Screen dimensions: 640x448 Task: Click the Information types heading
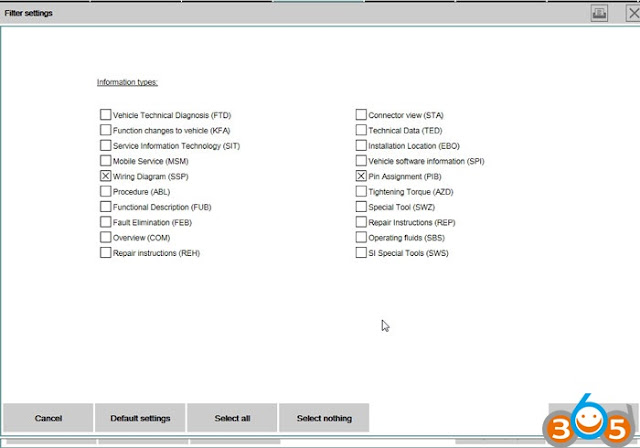click(x=127, y=82)
